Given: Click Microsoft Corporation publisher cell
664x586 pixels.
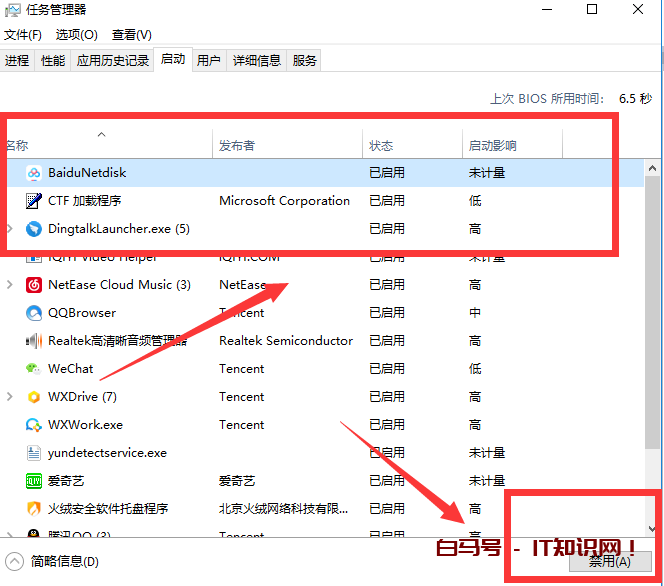Looking at the screenshot, I should [285, 201].
